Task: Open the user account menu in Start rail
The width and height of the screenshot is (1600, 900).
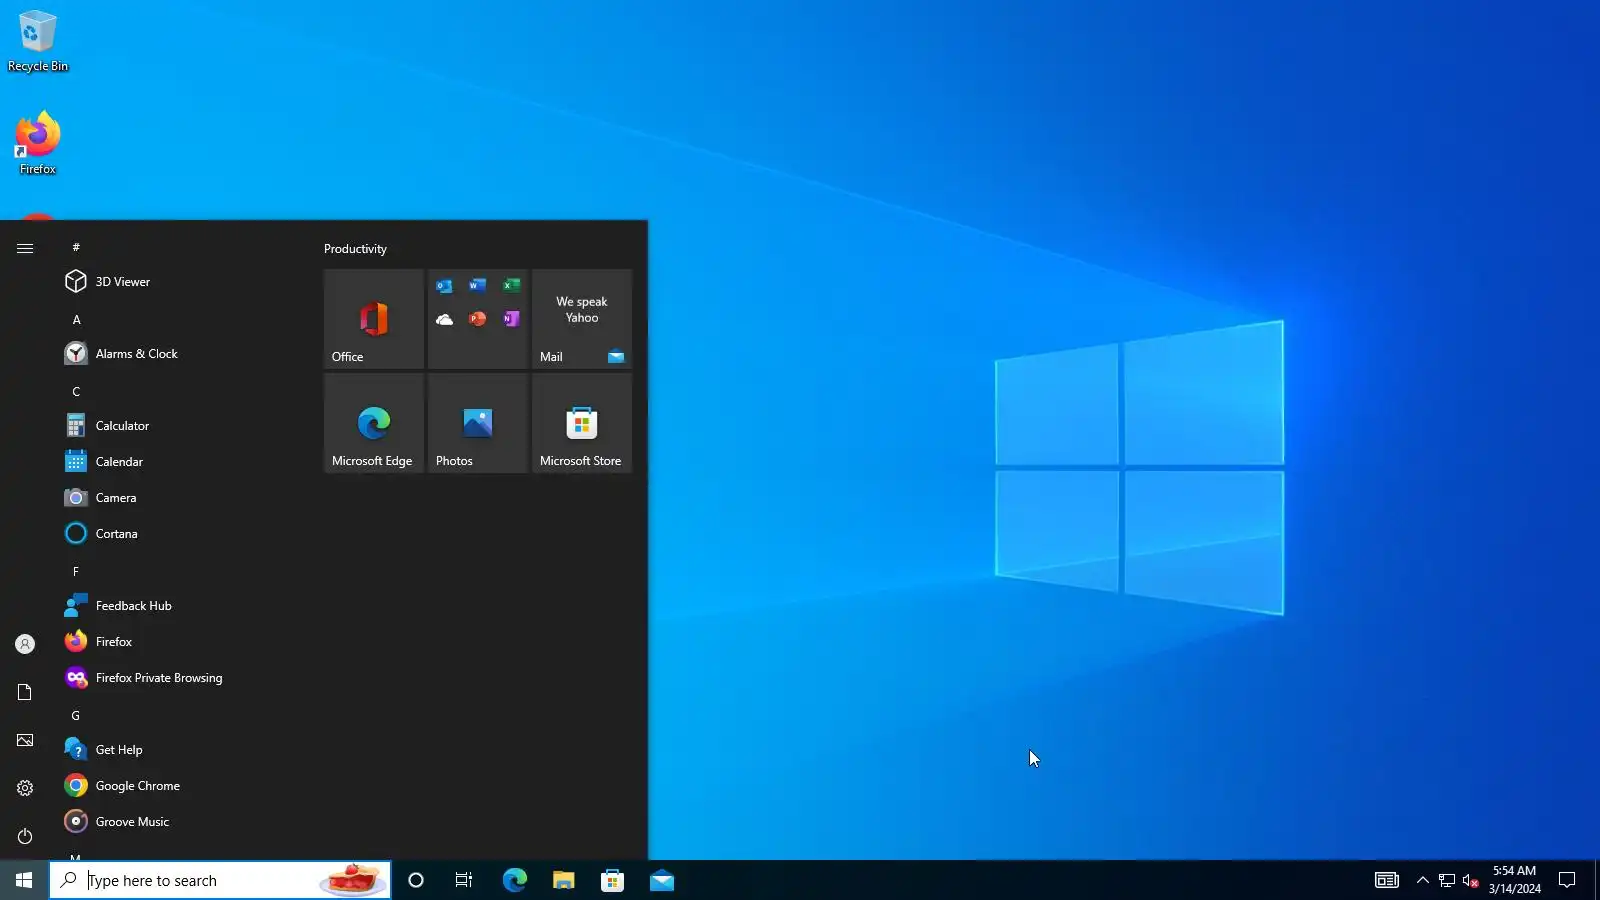Action: pyautogui.click(x=25, y=644)
